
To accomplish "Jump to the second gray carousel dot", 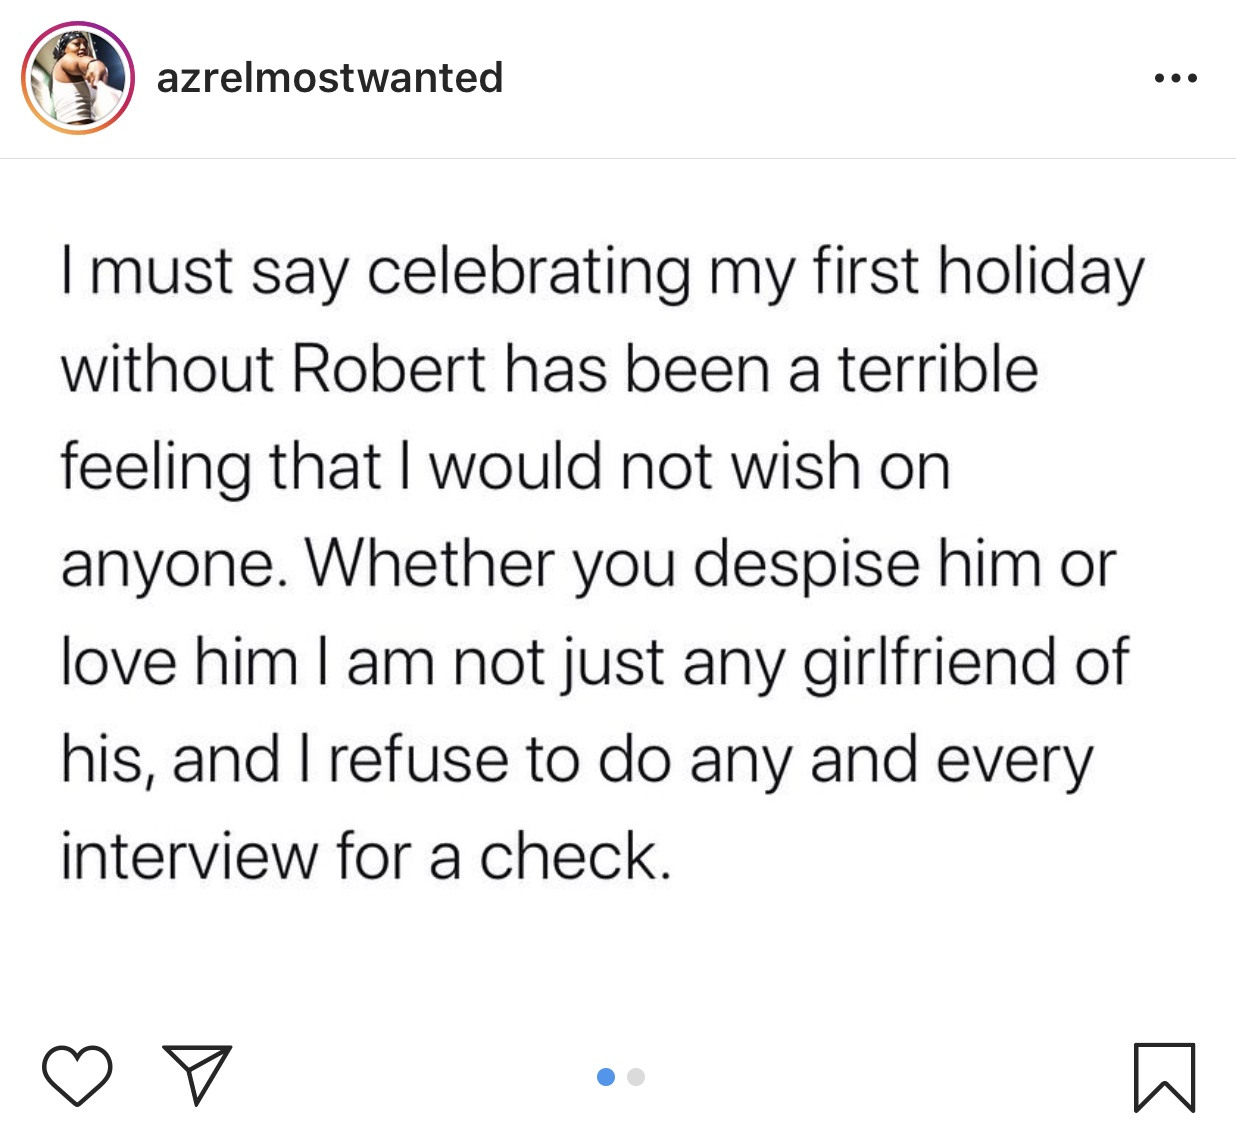I will [636, 1077].
